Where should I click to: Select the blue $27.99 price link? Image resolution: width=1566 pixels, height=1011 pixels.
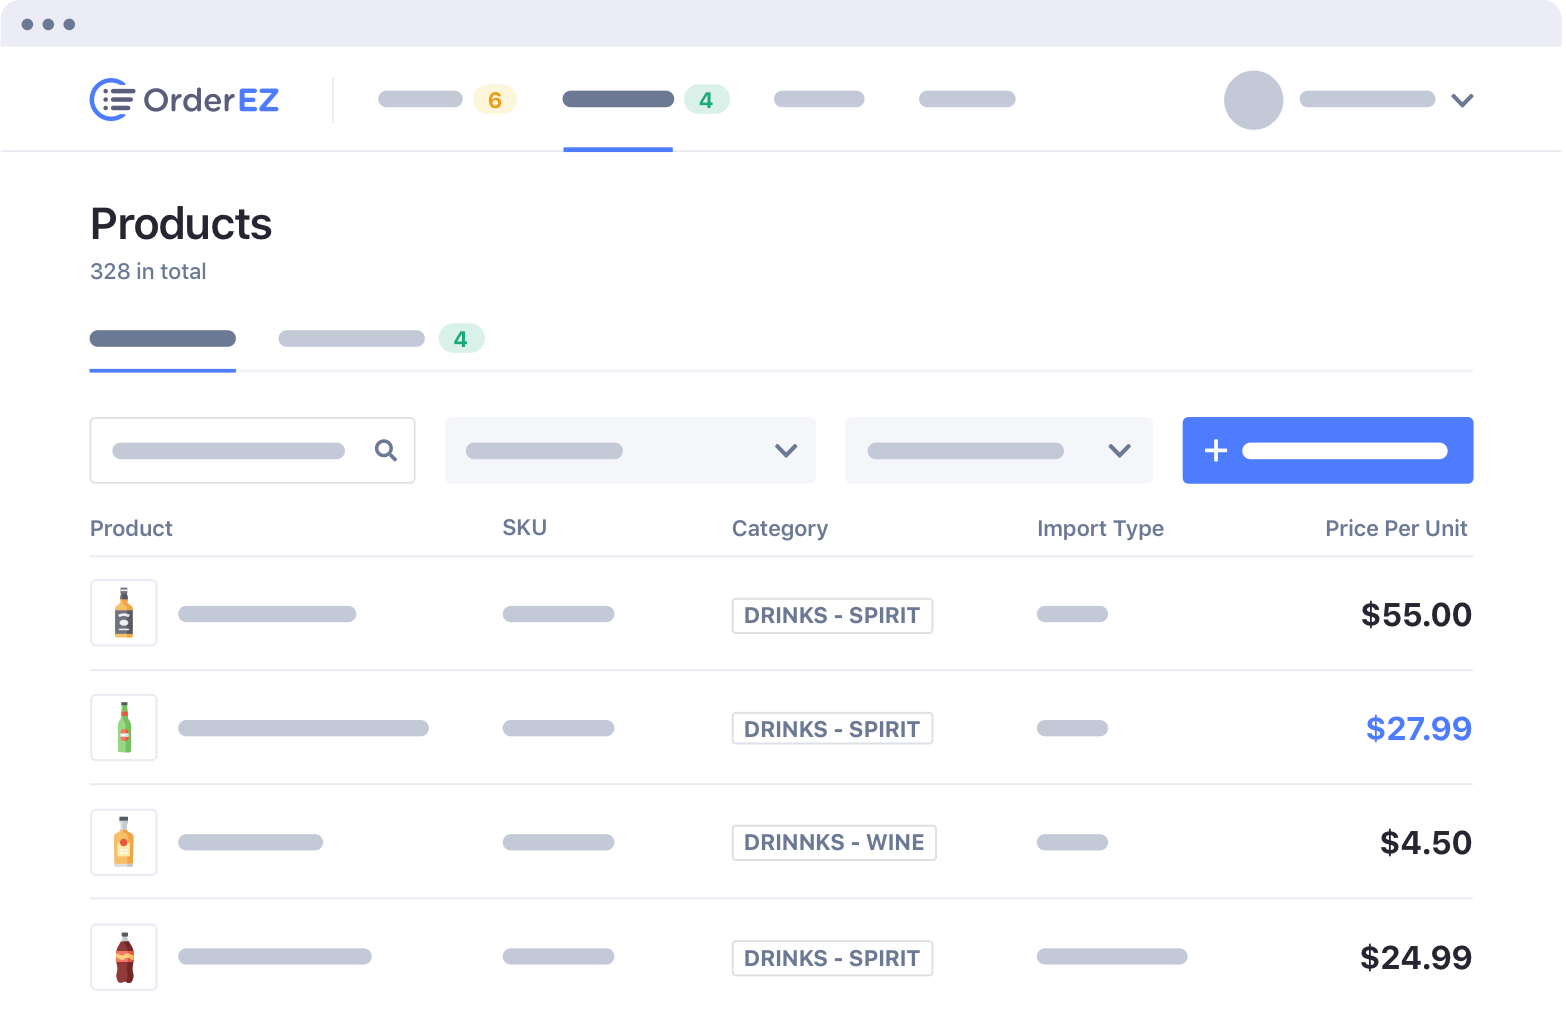pyautogui.click(x=1418, y=728)
